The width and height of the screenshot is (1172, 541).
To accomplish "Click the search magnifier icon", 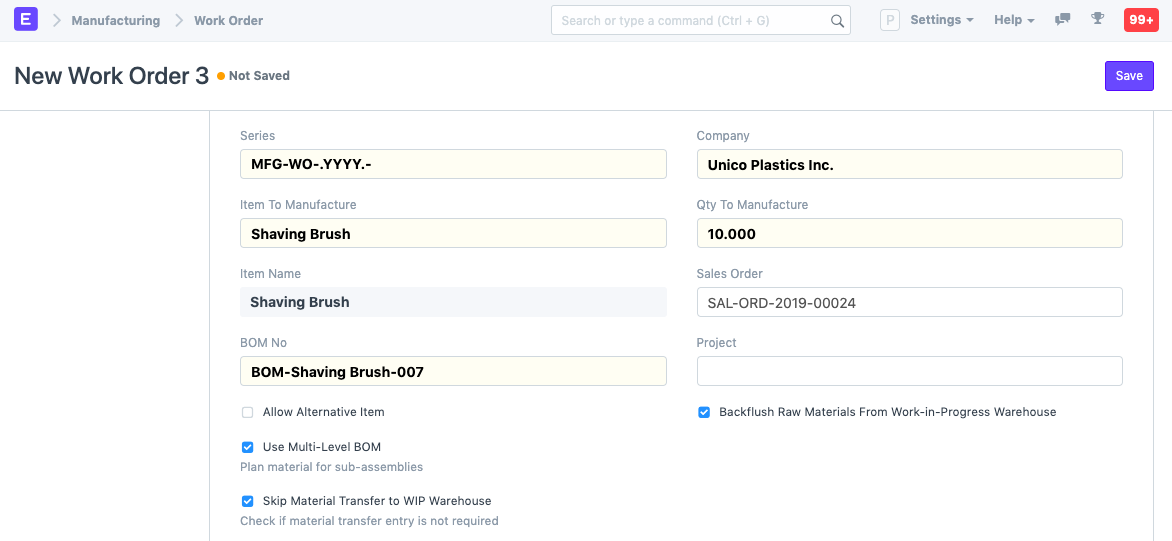I will pos(837,21).
